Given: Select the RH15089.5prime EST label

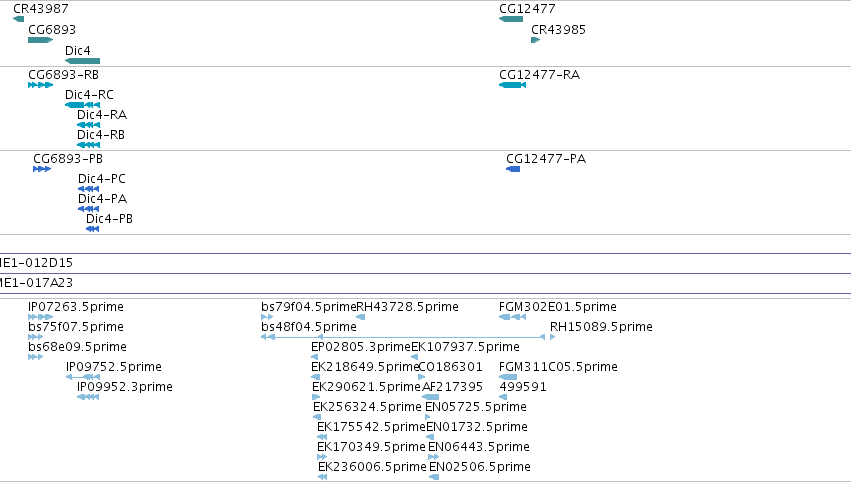Looking at the screenshot, I should coord(601,327).
